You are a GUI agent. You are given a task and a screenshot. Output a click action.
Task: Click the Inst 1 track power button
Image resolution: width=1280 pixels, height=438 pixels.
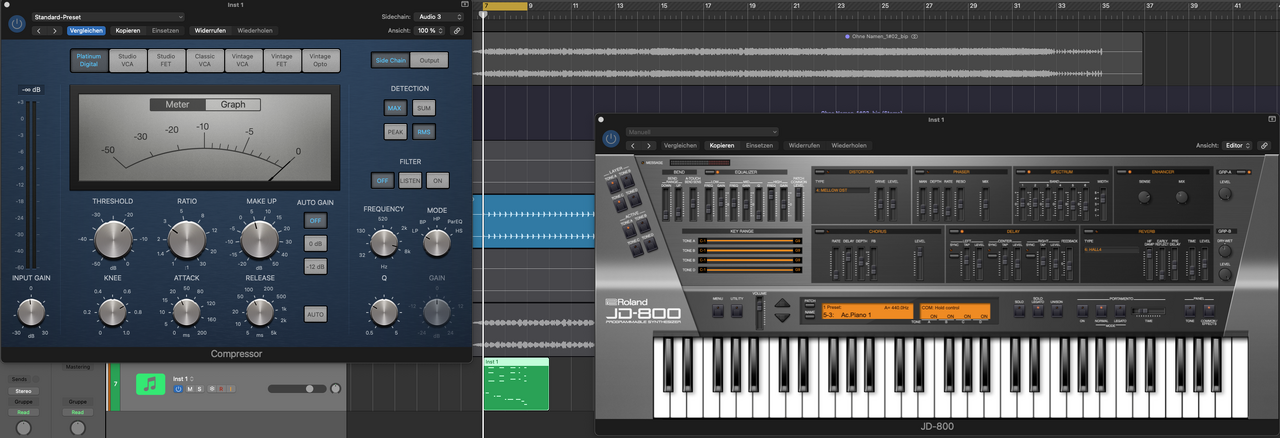tap(178, 388)
